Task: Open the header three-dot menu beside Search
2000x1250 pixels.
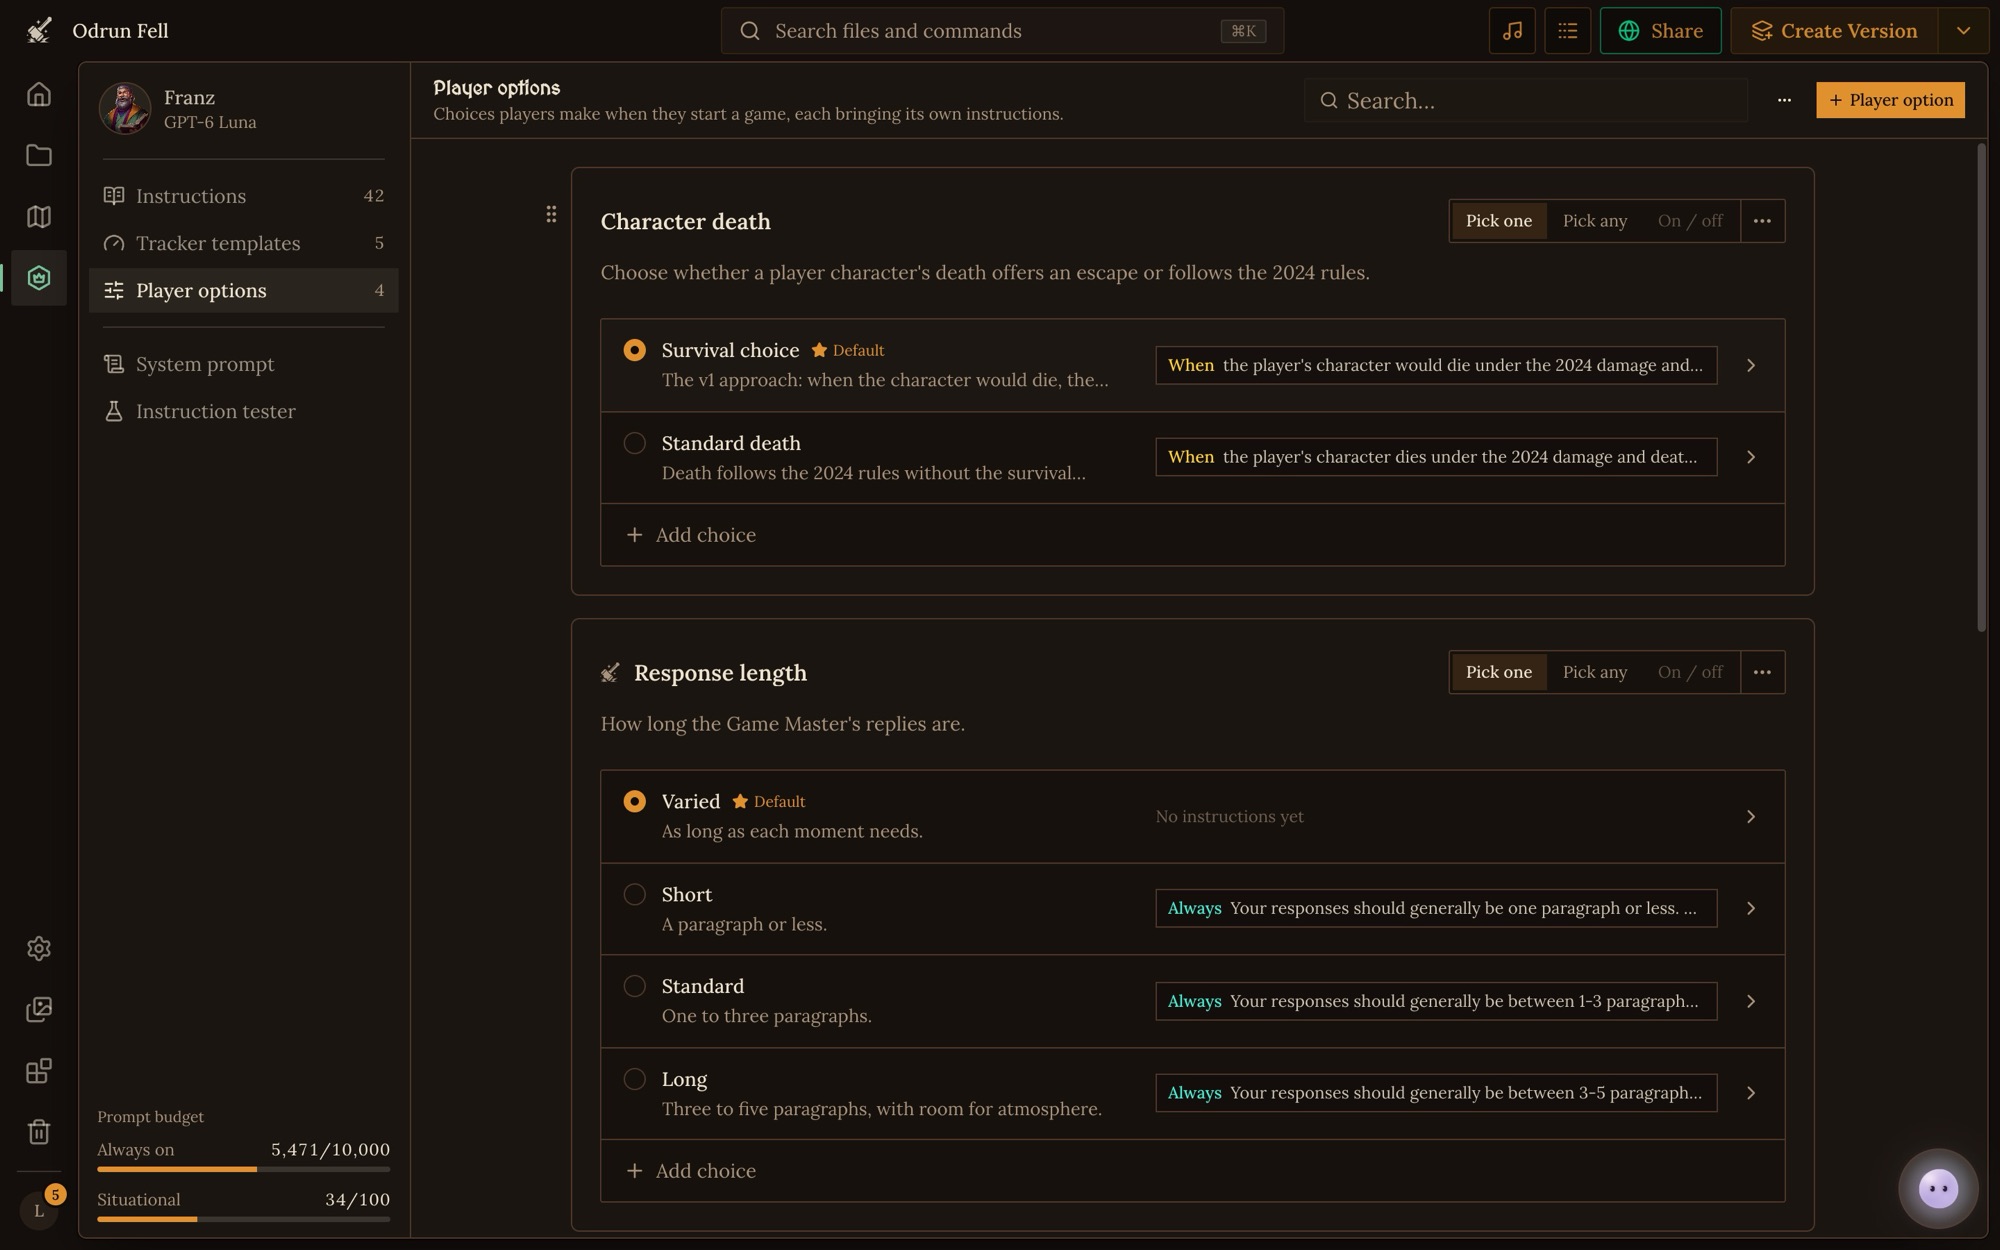Action: coord(1784,100)
